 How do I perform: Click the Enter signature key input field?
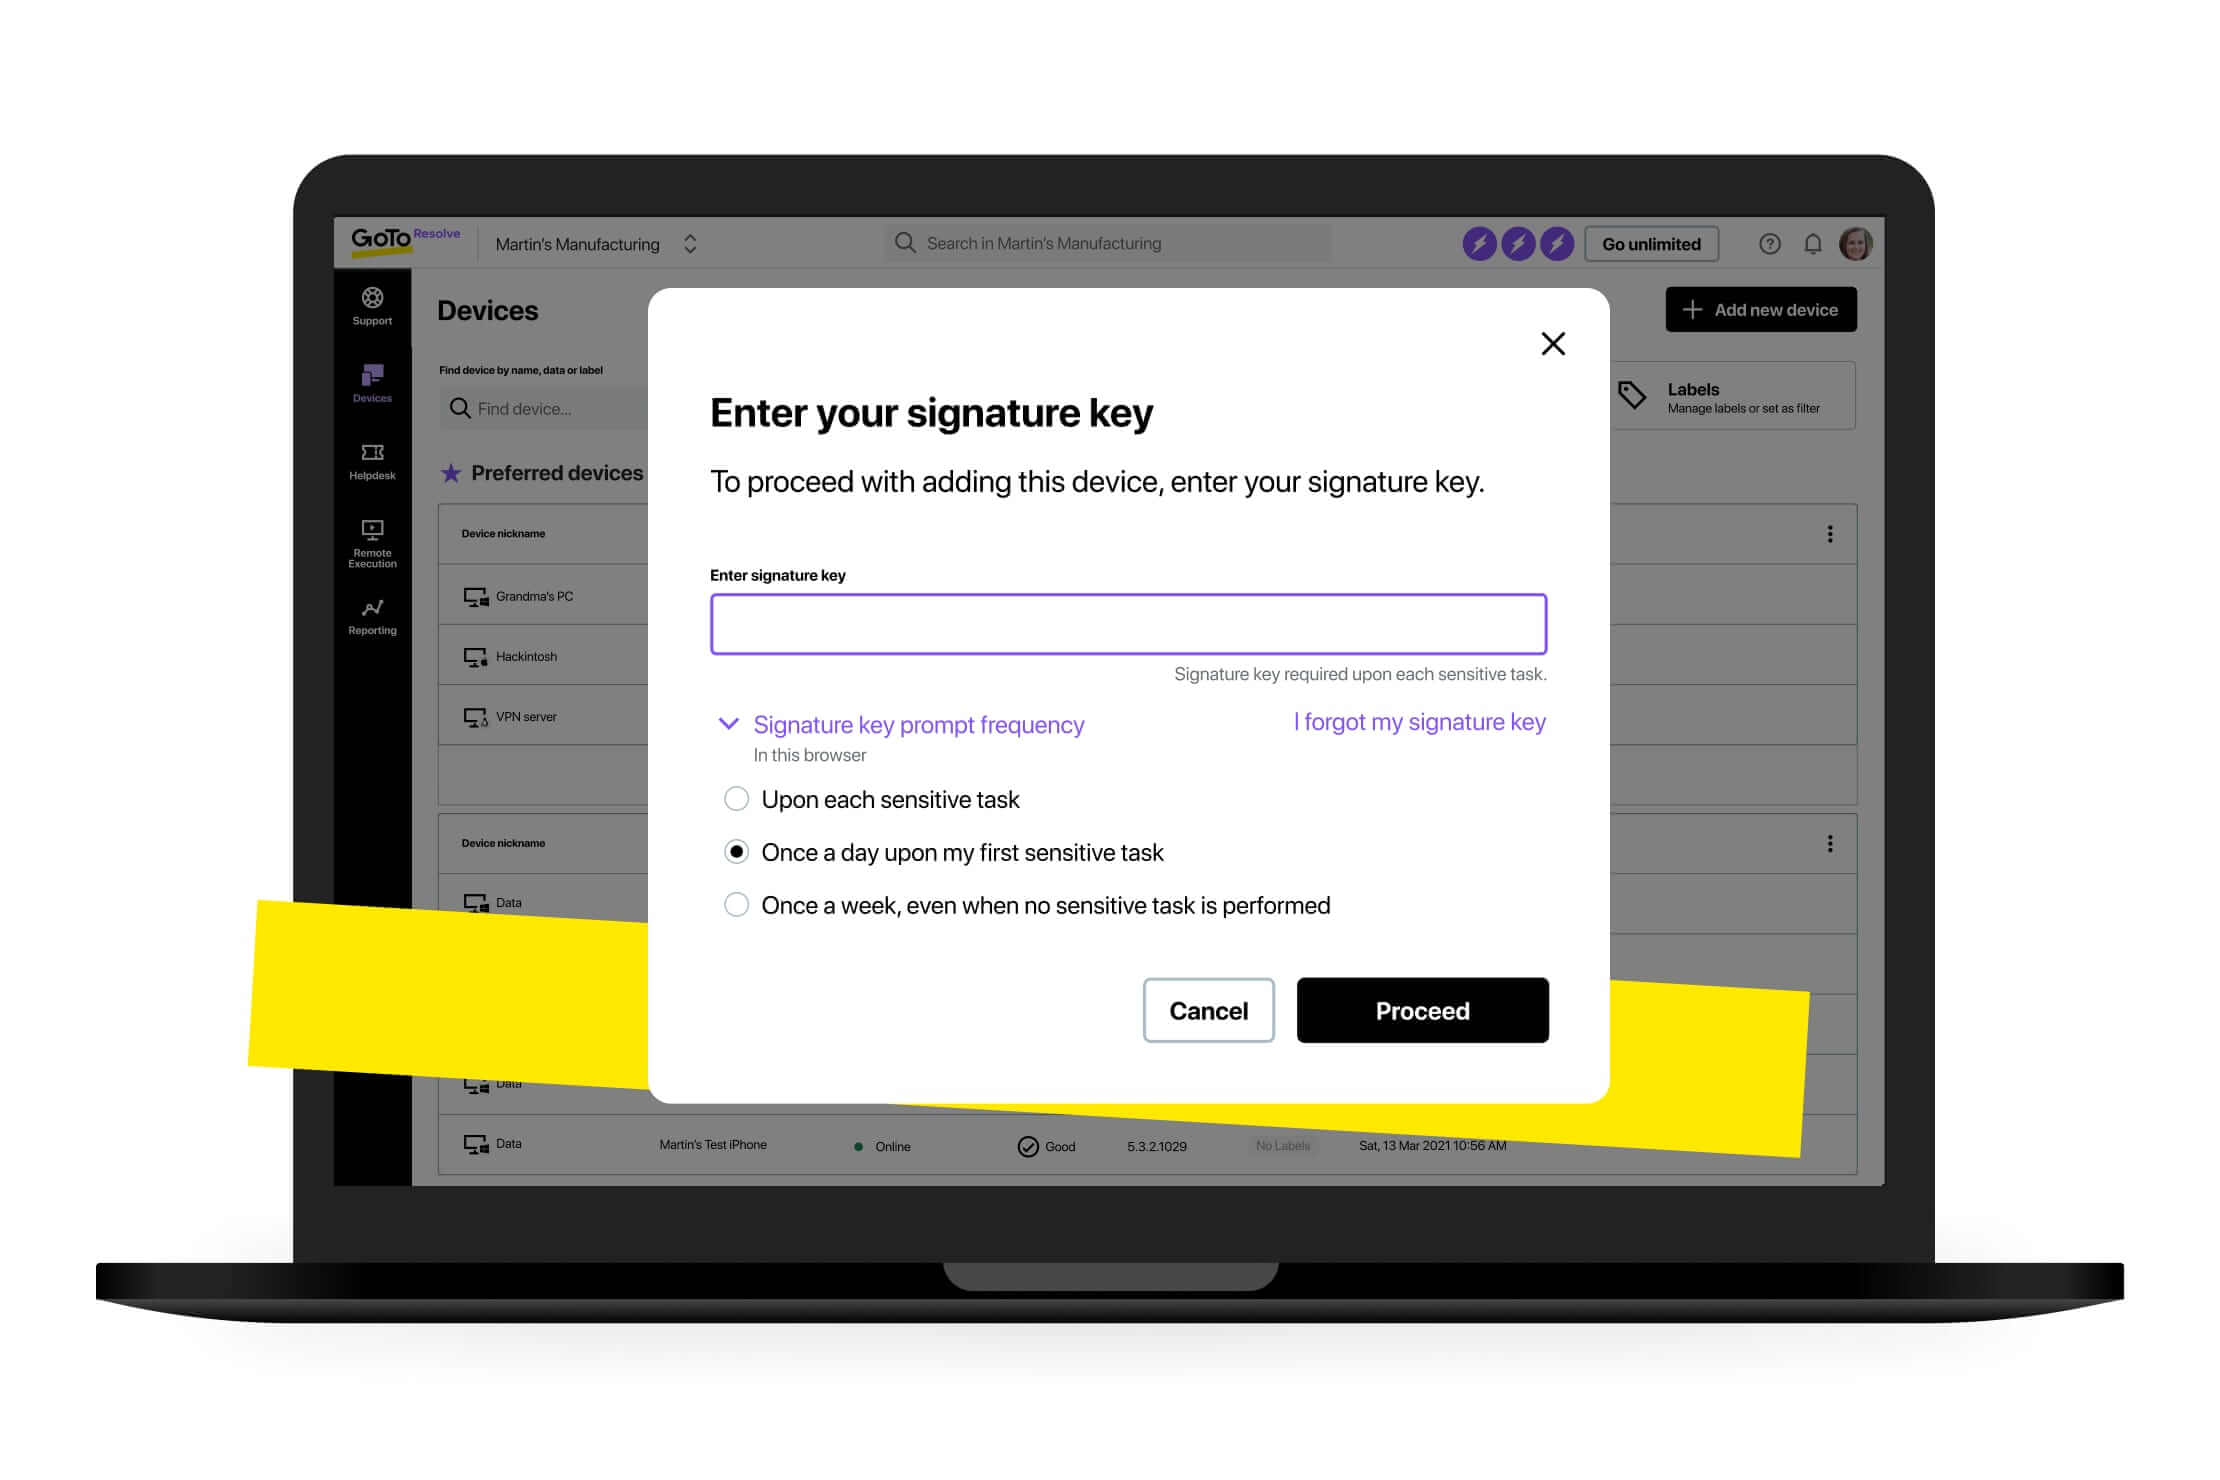point(1128,623)
